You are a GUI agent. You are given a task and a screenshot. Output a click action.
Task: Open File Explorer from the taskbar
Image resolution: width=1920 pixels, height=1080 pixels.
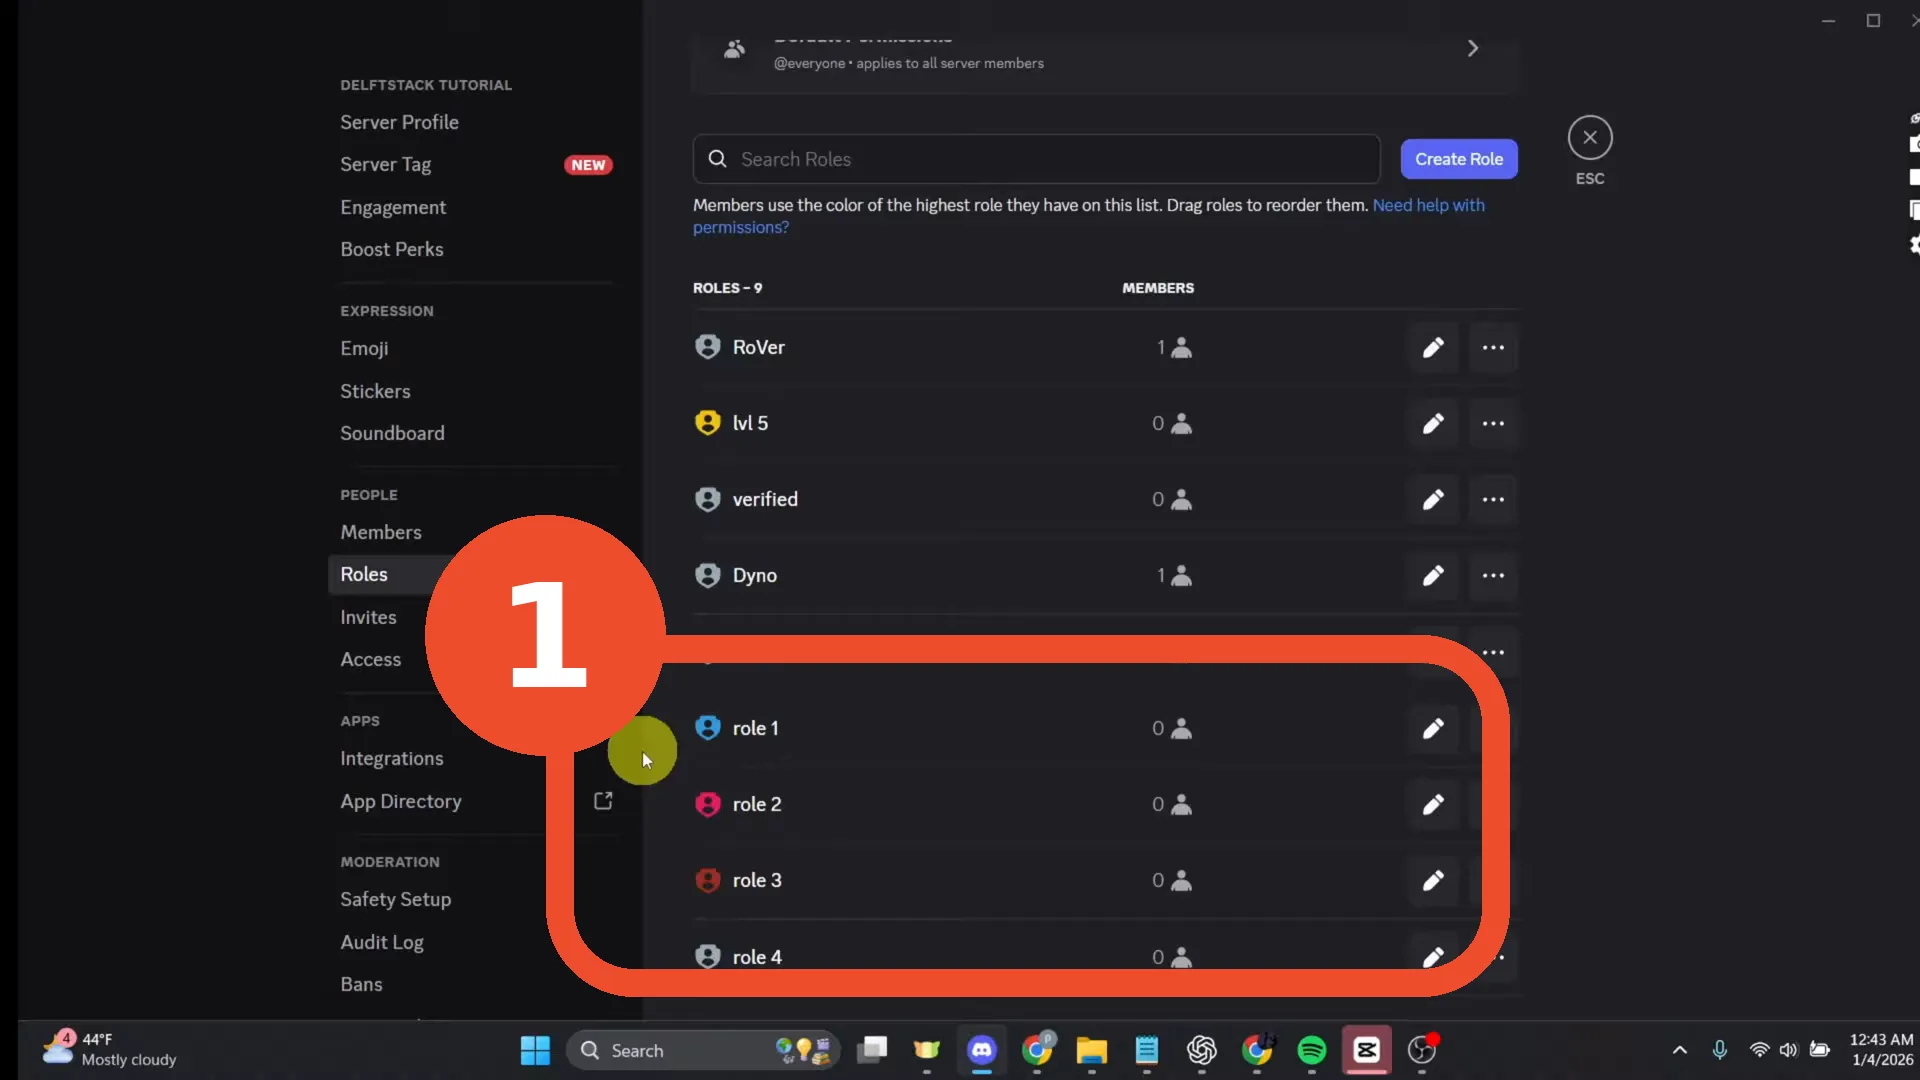point(1092,1050)
